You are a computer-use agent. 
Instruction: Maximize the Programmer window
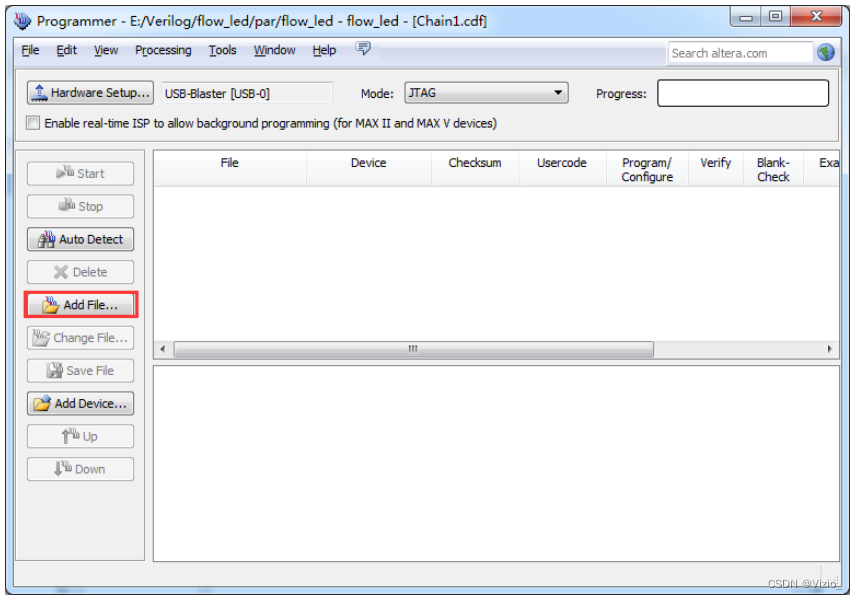coord(776,17)
